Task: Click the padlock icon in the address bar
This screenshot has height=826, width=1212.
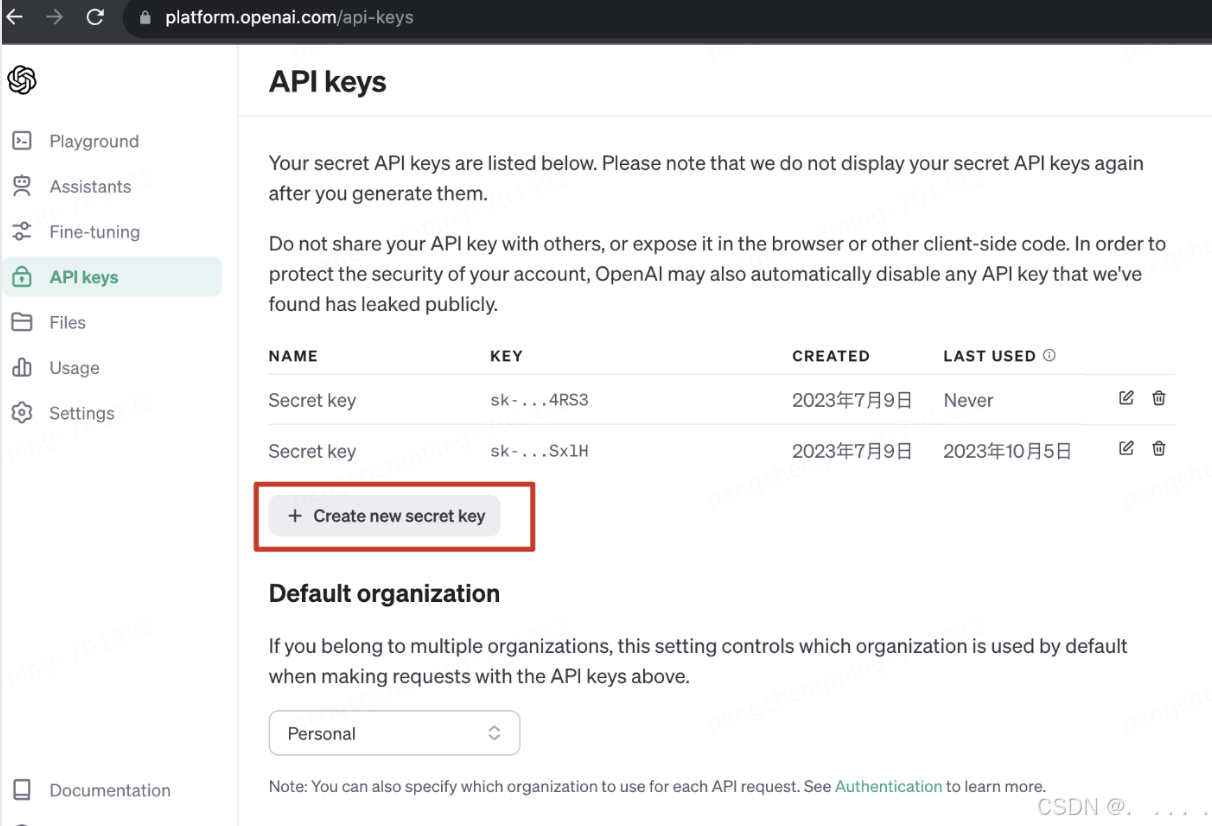Action: pyautogui.click(x=146, y=18)
